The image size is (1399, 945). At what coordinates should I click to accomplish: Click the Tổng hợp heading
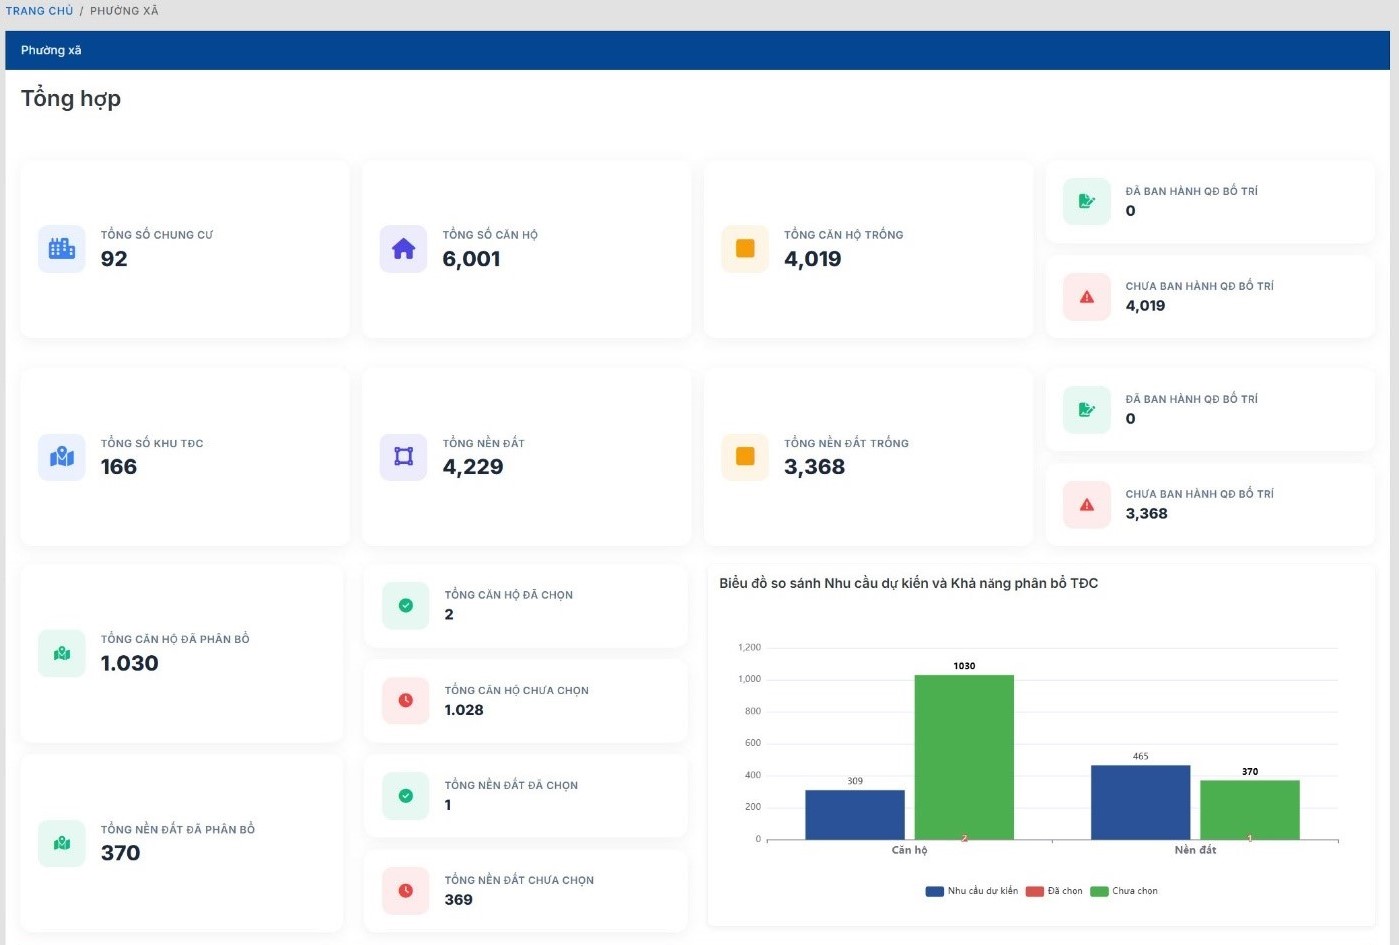click(x=71, y=99)
